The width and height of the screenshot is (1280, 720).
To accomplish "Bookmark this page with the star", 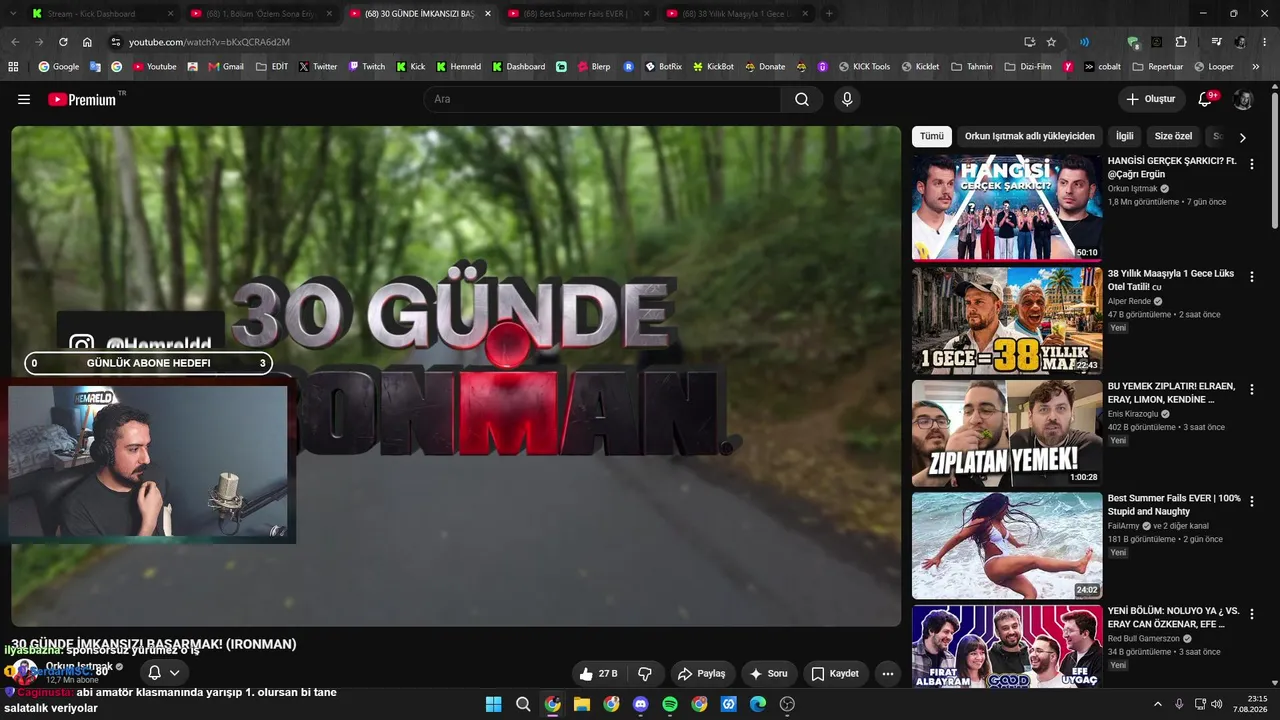I will [x=1051, y=42].
